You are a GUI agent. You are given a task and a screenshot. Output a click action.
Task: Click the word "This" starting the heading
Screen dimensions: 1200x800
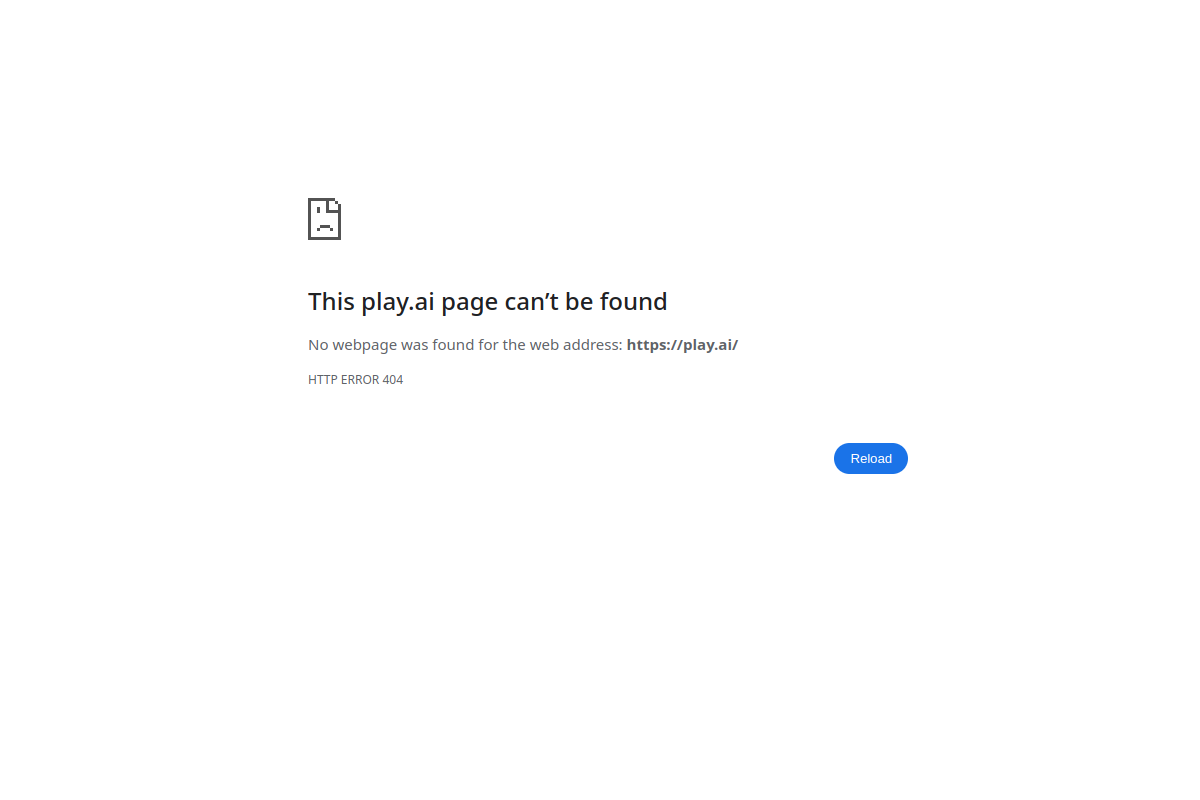(x=332, y=301)
